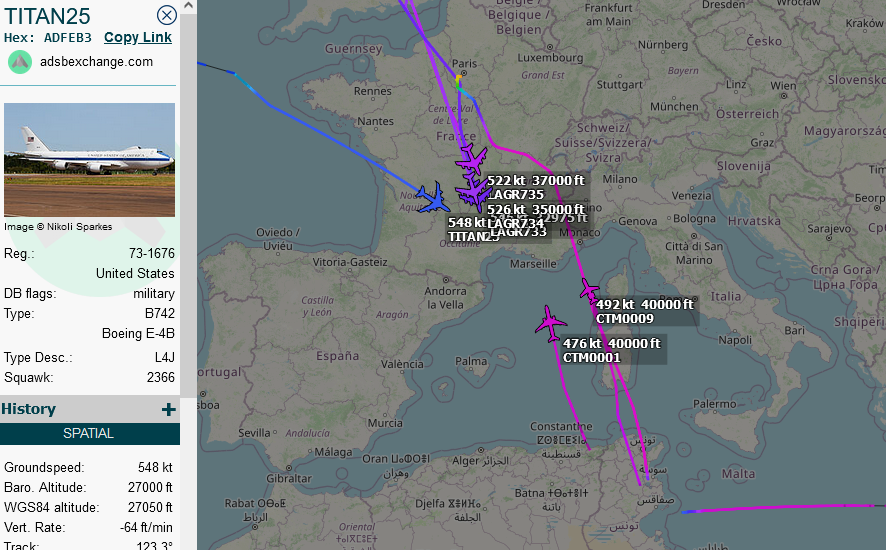Click Baro. Altitude value 27000 ft

tap(150, 487)
